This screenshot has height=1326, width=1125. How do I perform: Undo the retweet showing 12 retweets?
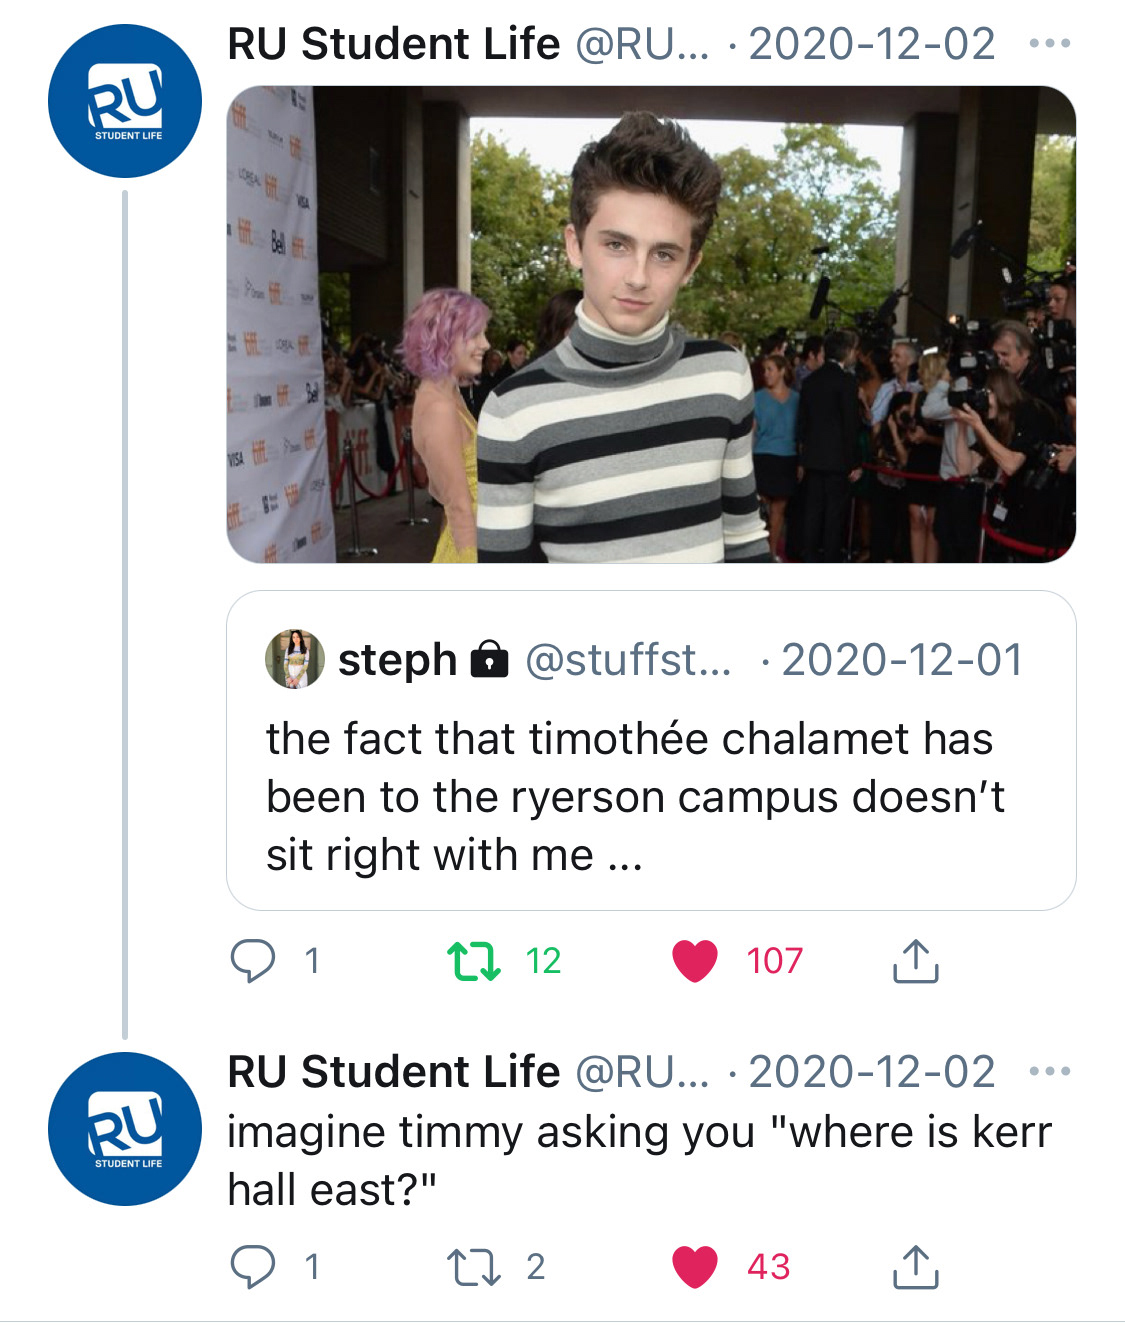473,961
